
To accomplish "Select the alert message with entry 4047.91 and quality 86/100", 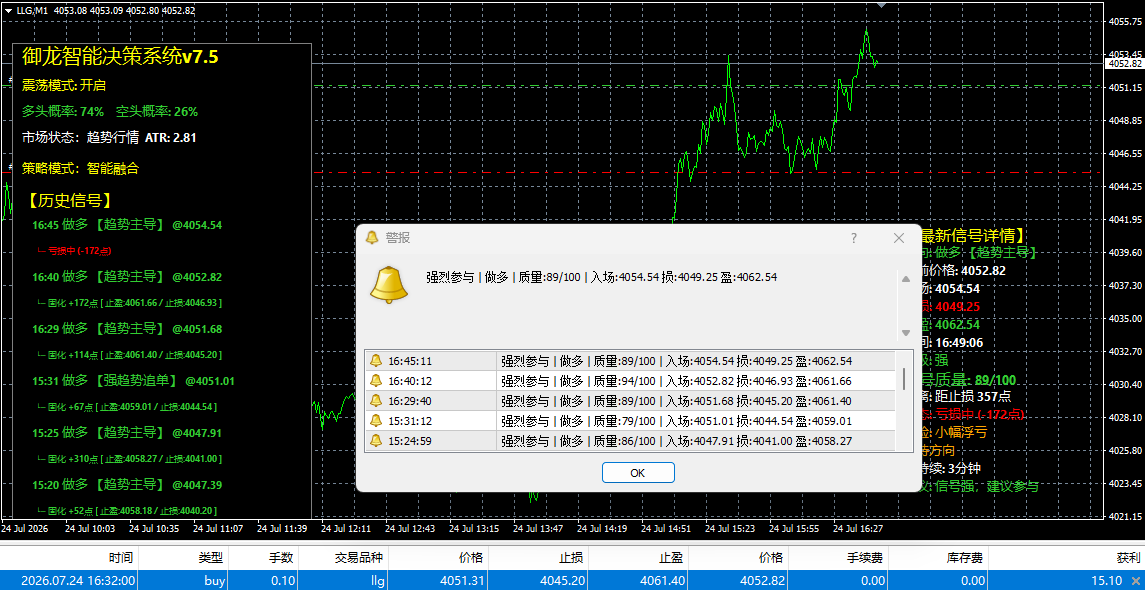I will (676, 441).
